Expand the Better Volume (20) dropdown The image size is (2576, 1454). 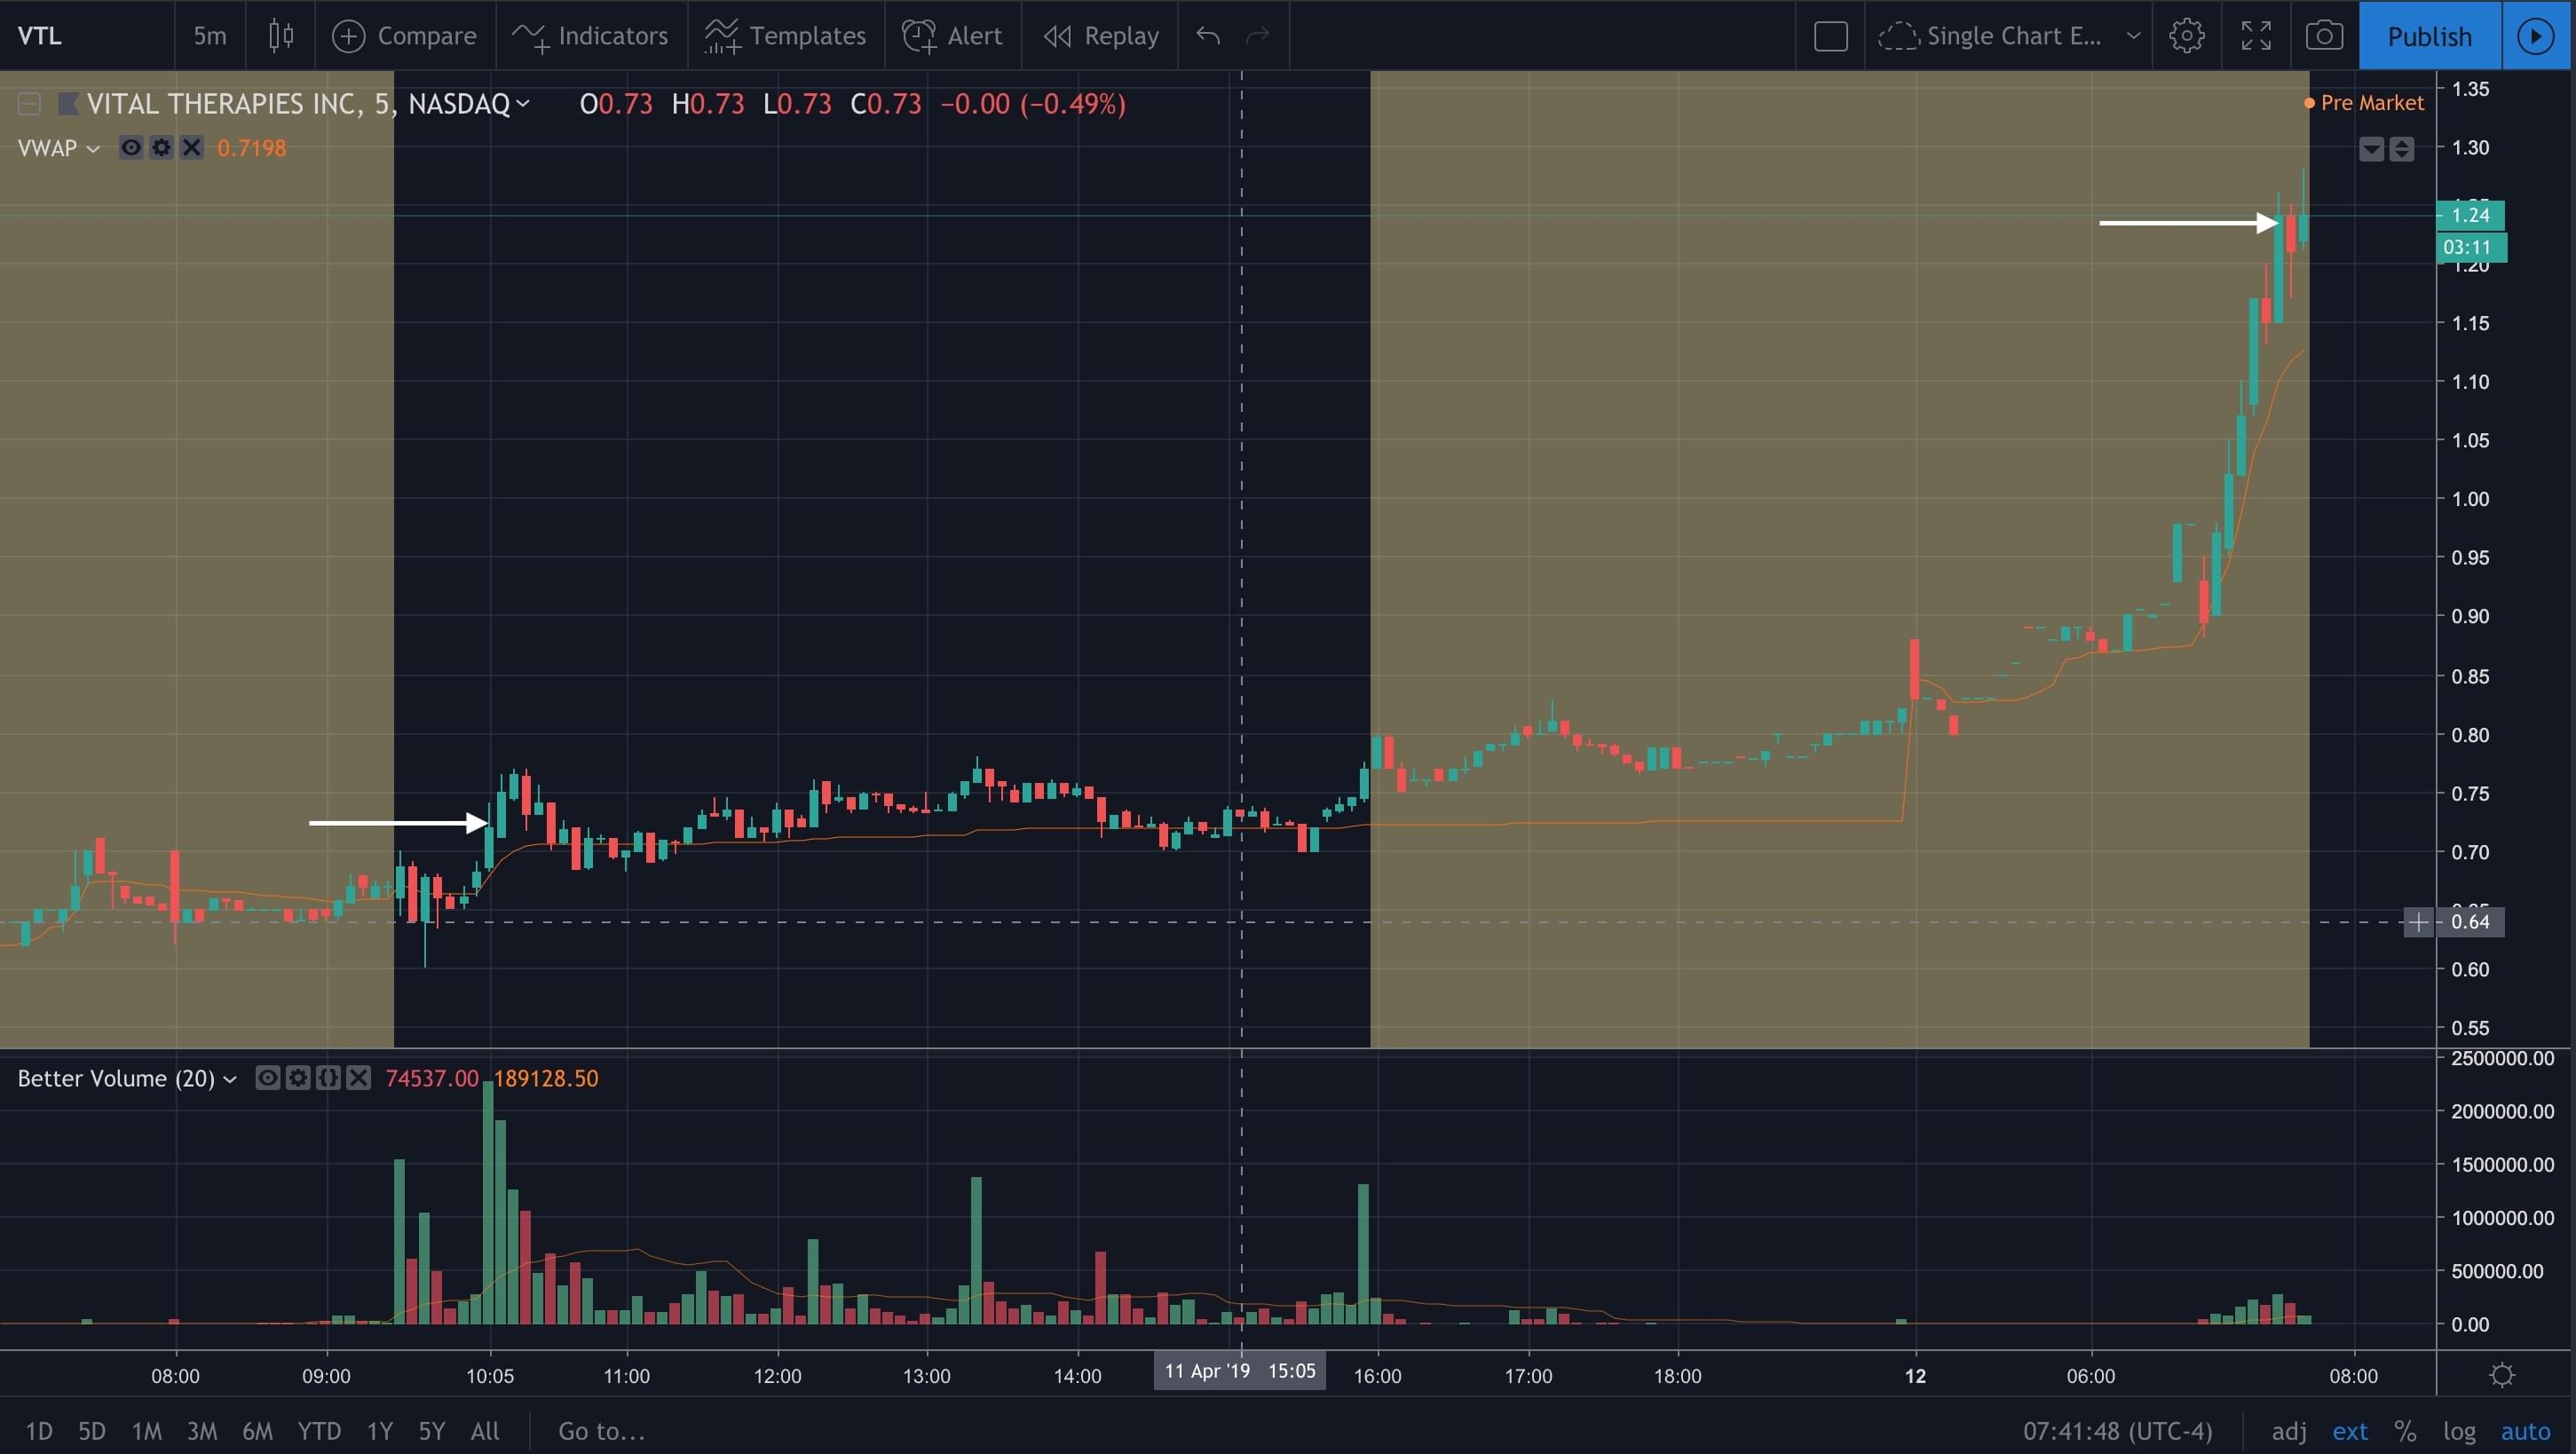point(230,1079)
